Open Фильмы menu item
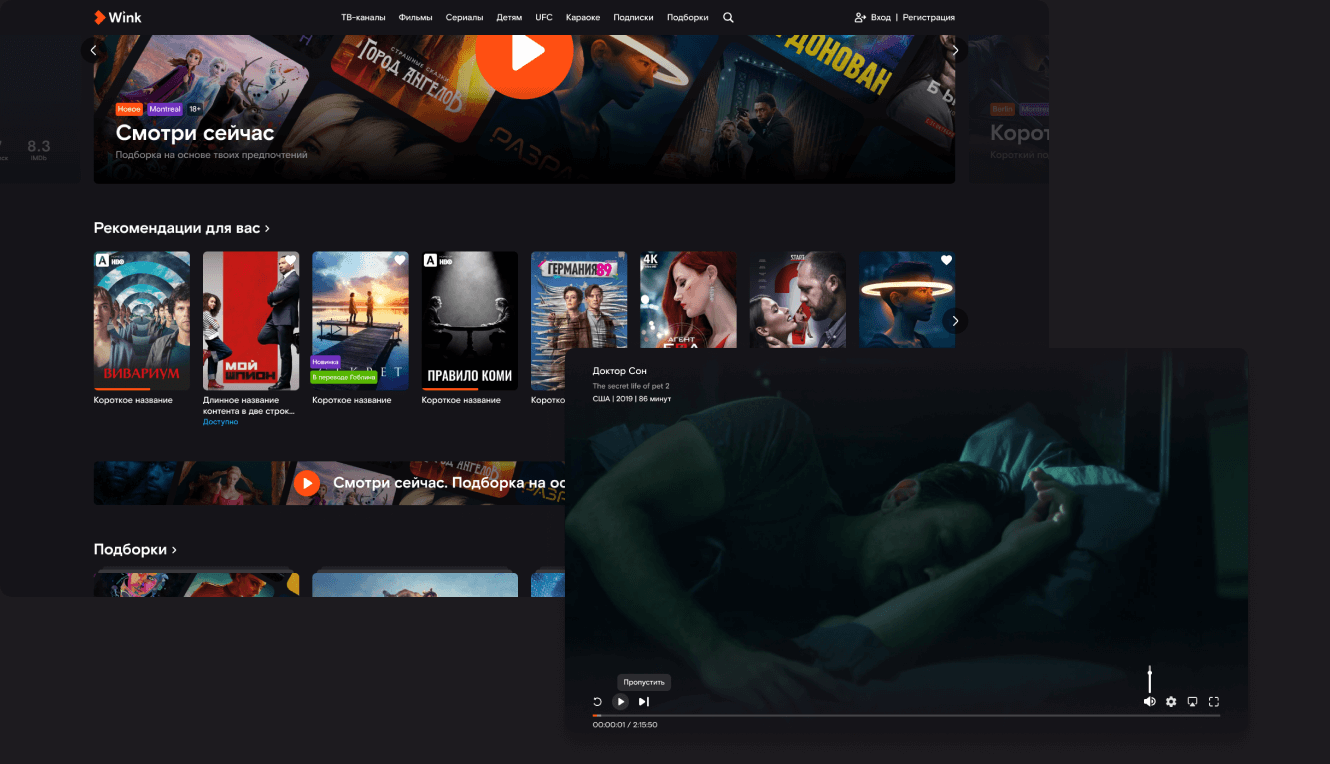 click(x=415, y=17)
